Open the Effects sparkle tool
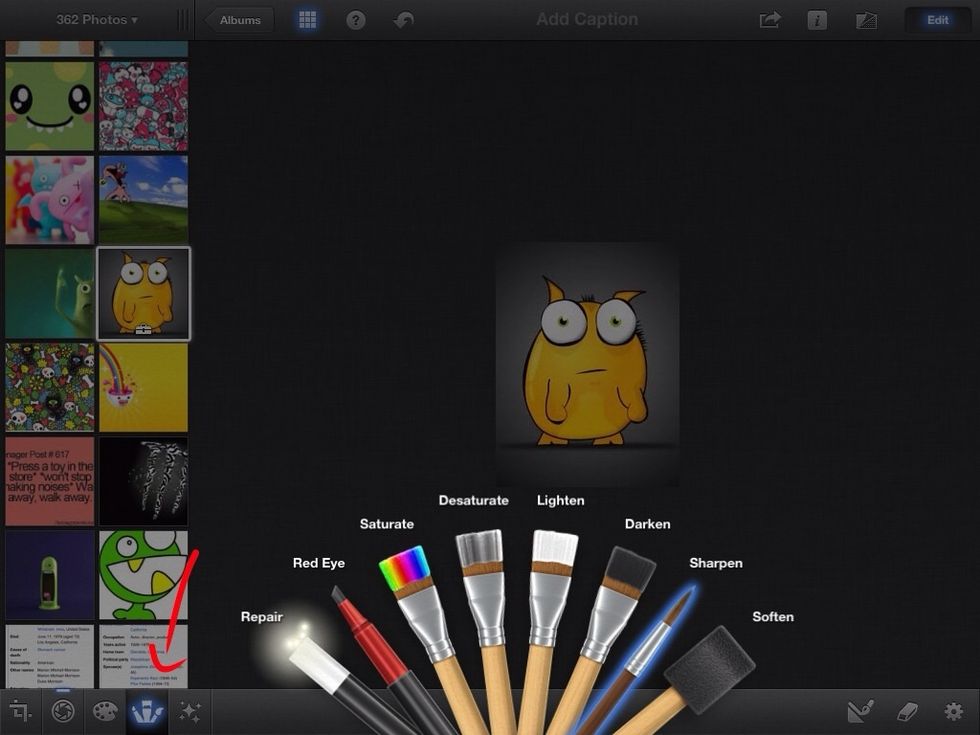980x735 pixels. [x=190, y=711]
